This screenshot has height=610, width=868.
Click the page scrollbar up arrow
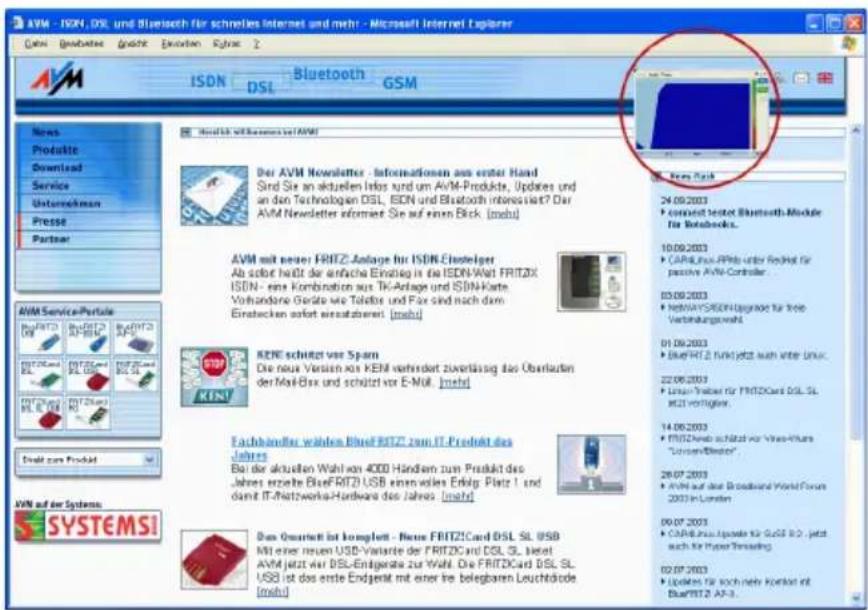coord(856,131)
